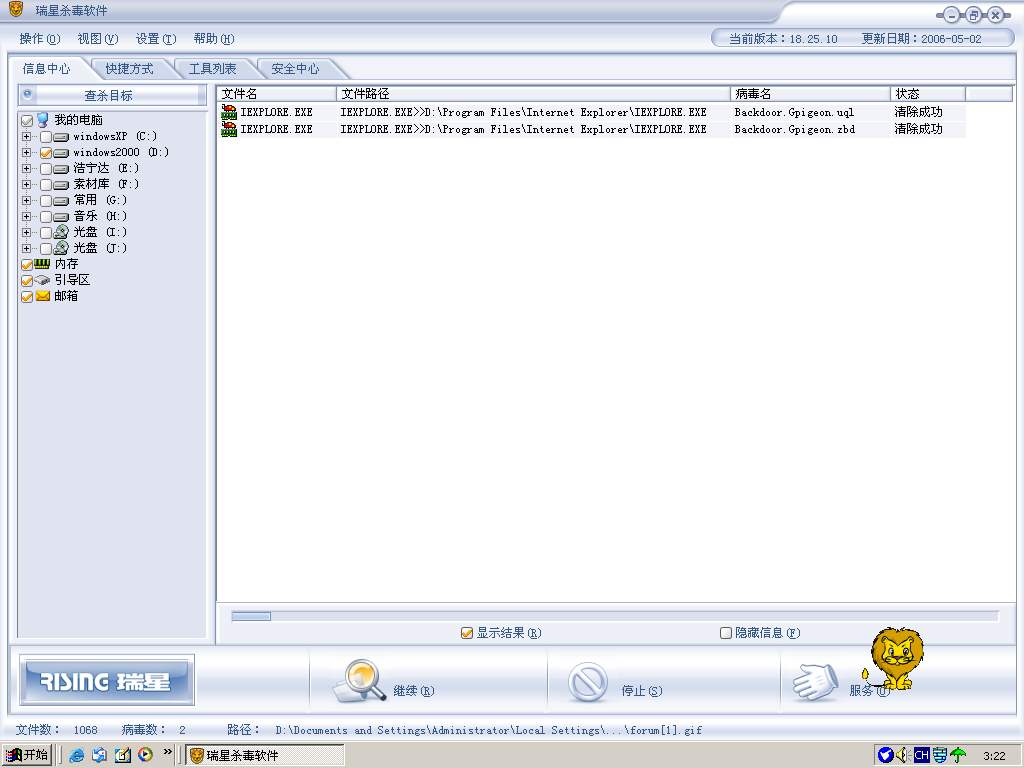The width and height of the screenshot is (1024, 768).
Task: Expand the windowsXP (C:) tree node
Action: point(26,136)
